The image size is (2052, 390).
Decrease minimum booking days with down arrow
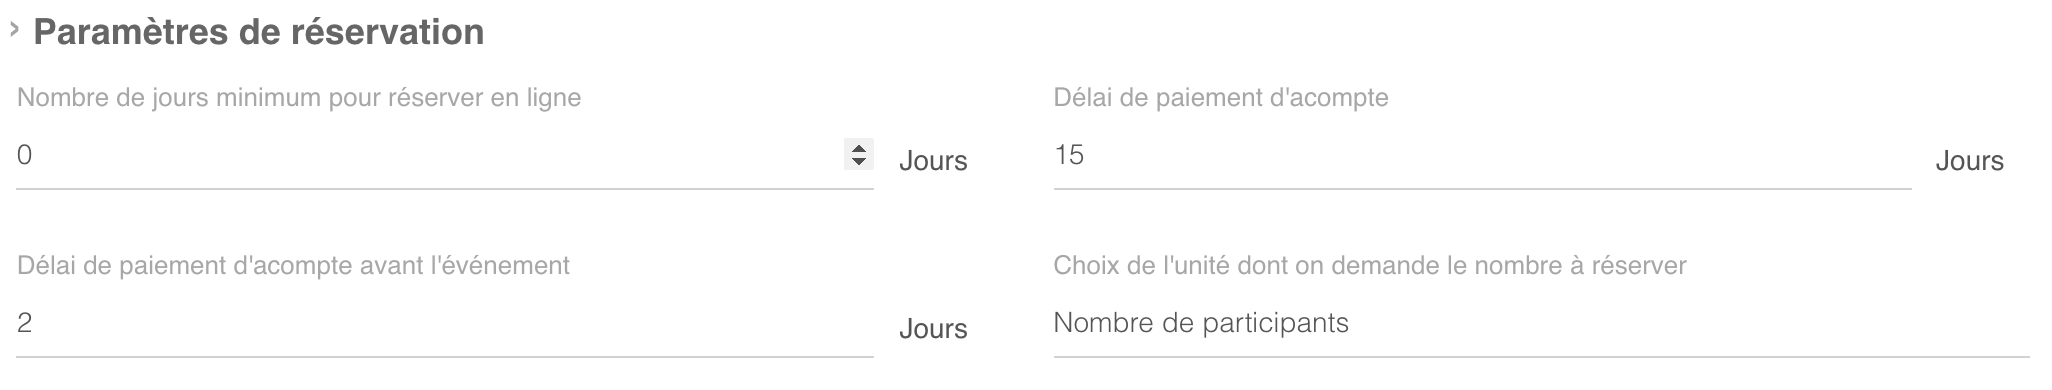click(858, 161)
